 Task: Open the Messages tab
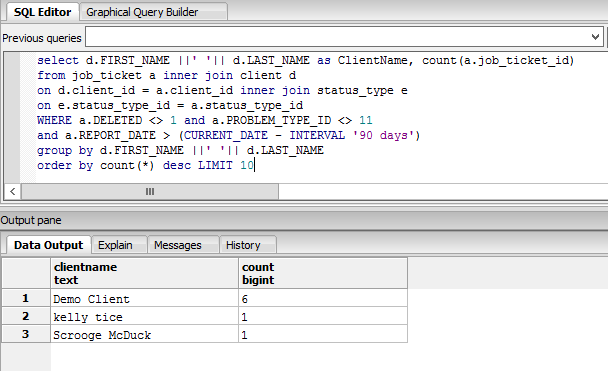183,245
